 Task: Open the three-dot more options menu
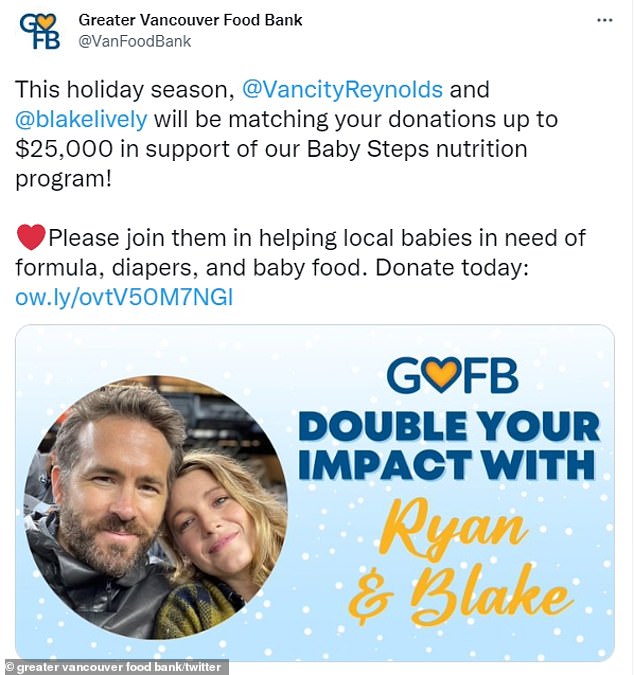point(605,20)
